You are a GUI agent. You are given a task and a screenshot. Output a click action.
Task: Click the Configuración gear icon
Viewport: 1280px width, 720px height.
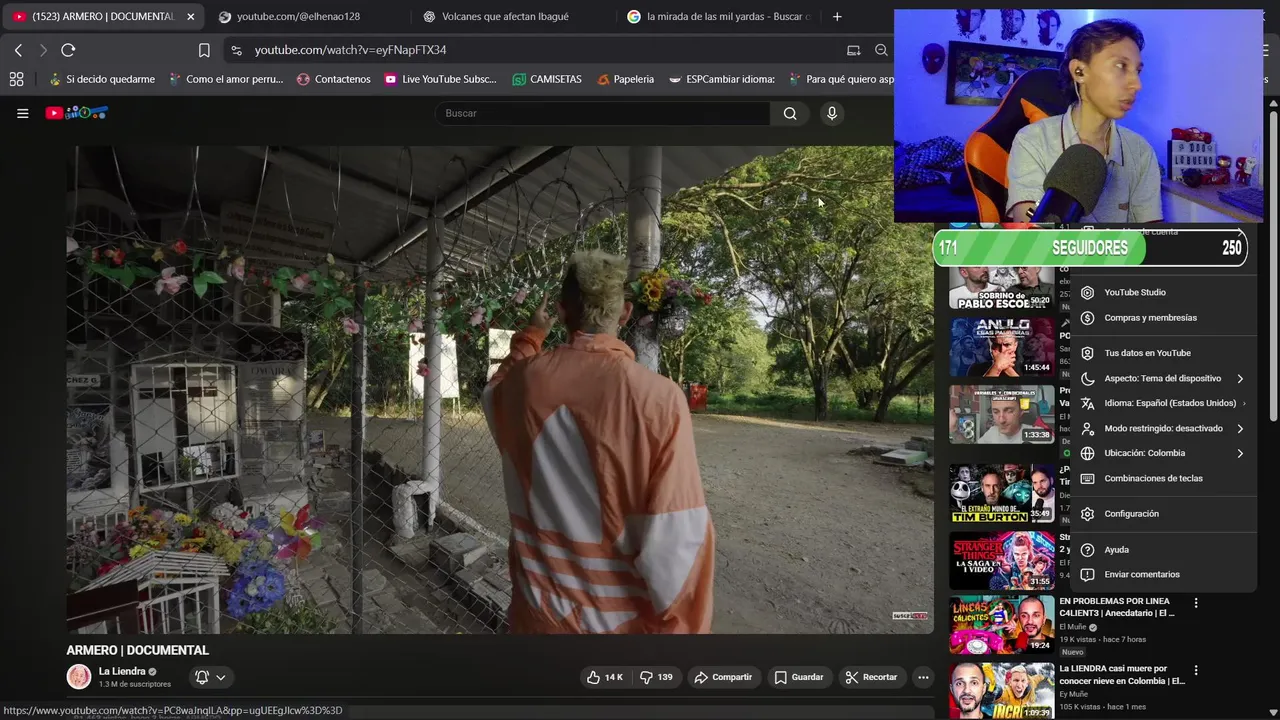click(1087, 513)
